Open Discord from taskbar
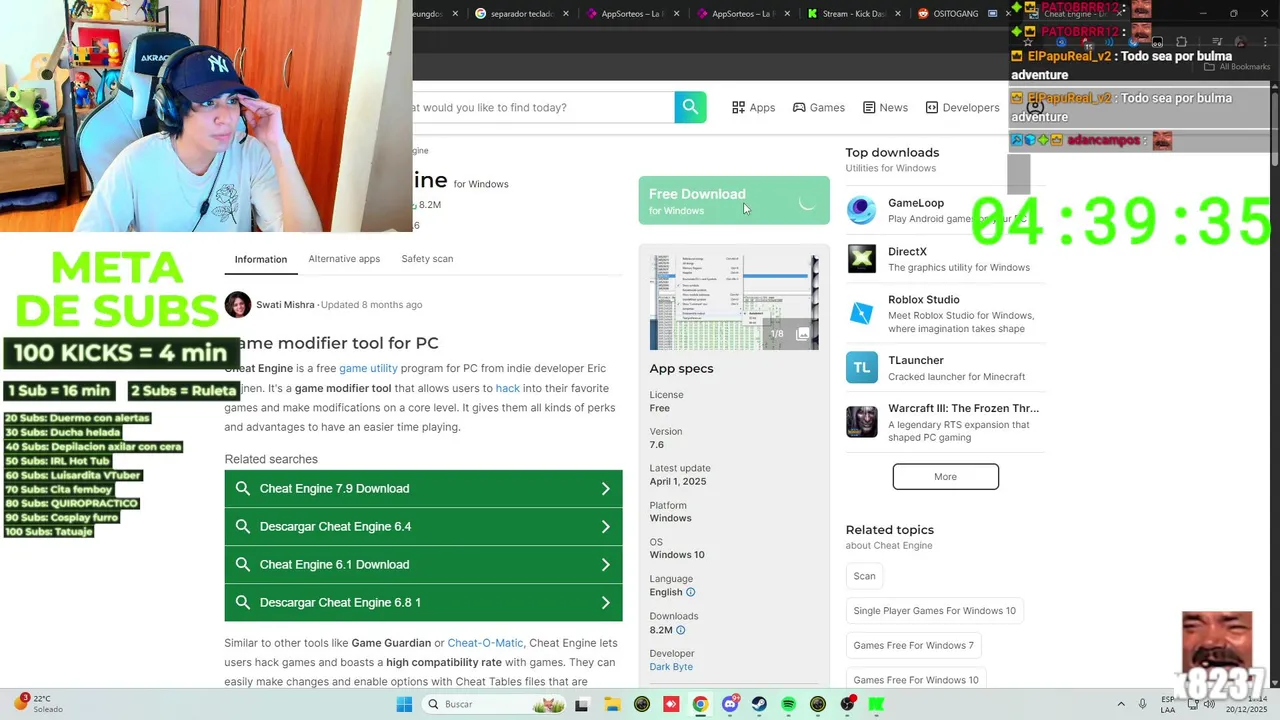The height and width of the screenshot is (720, 1280). [730, 704]
